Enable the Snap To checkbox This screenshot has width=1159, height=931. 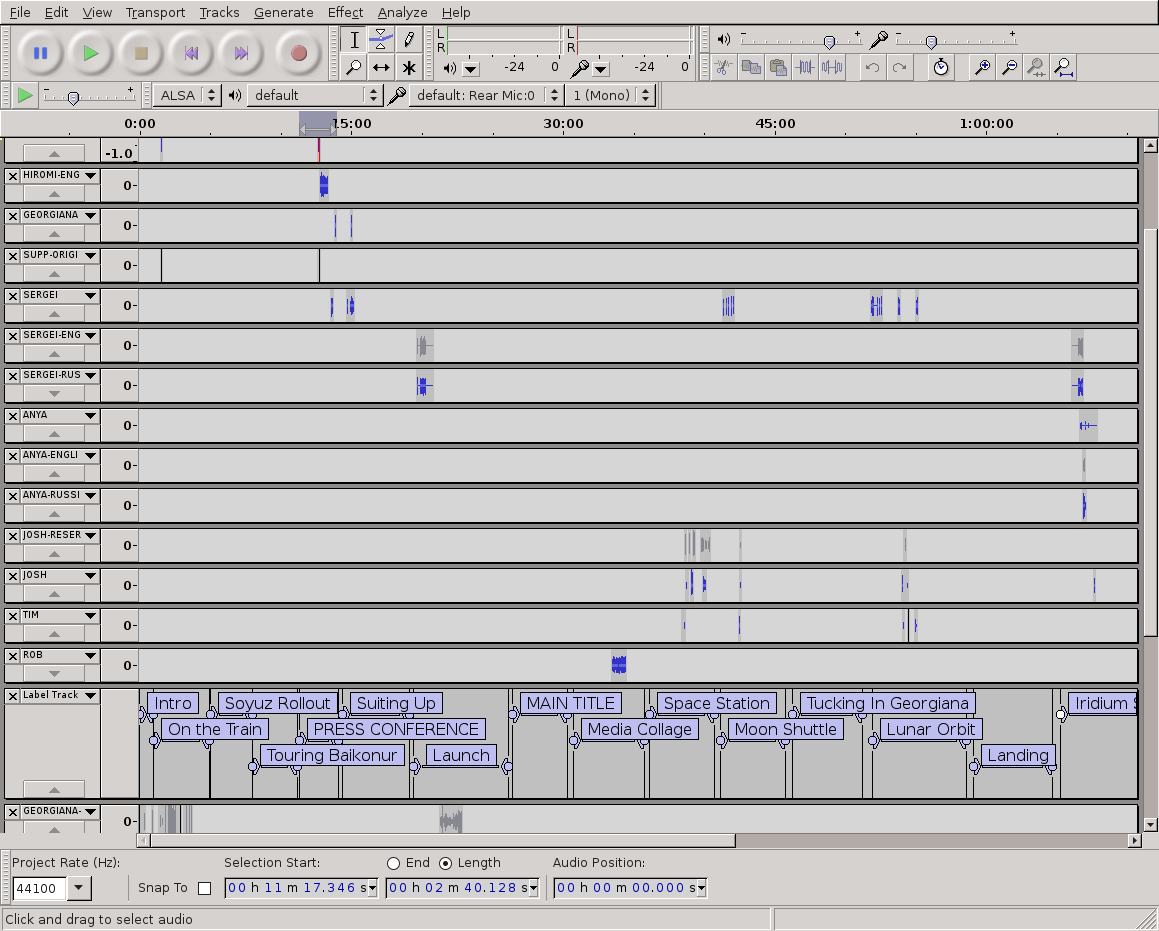[205, 887]
